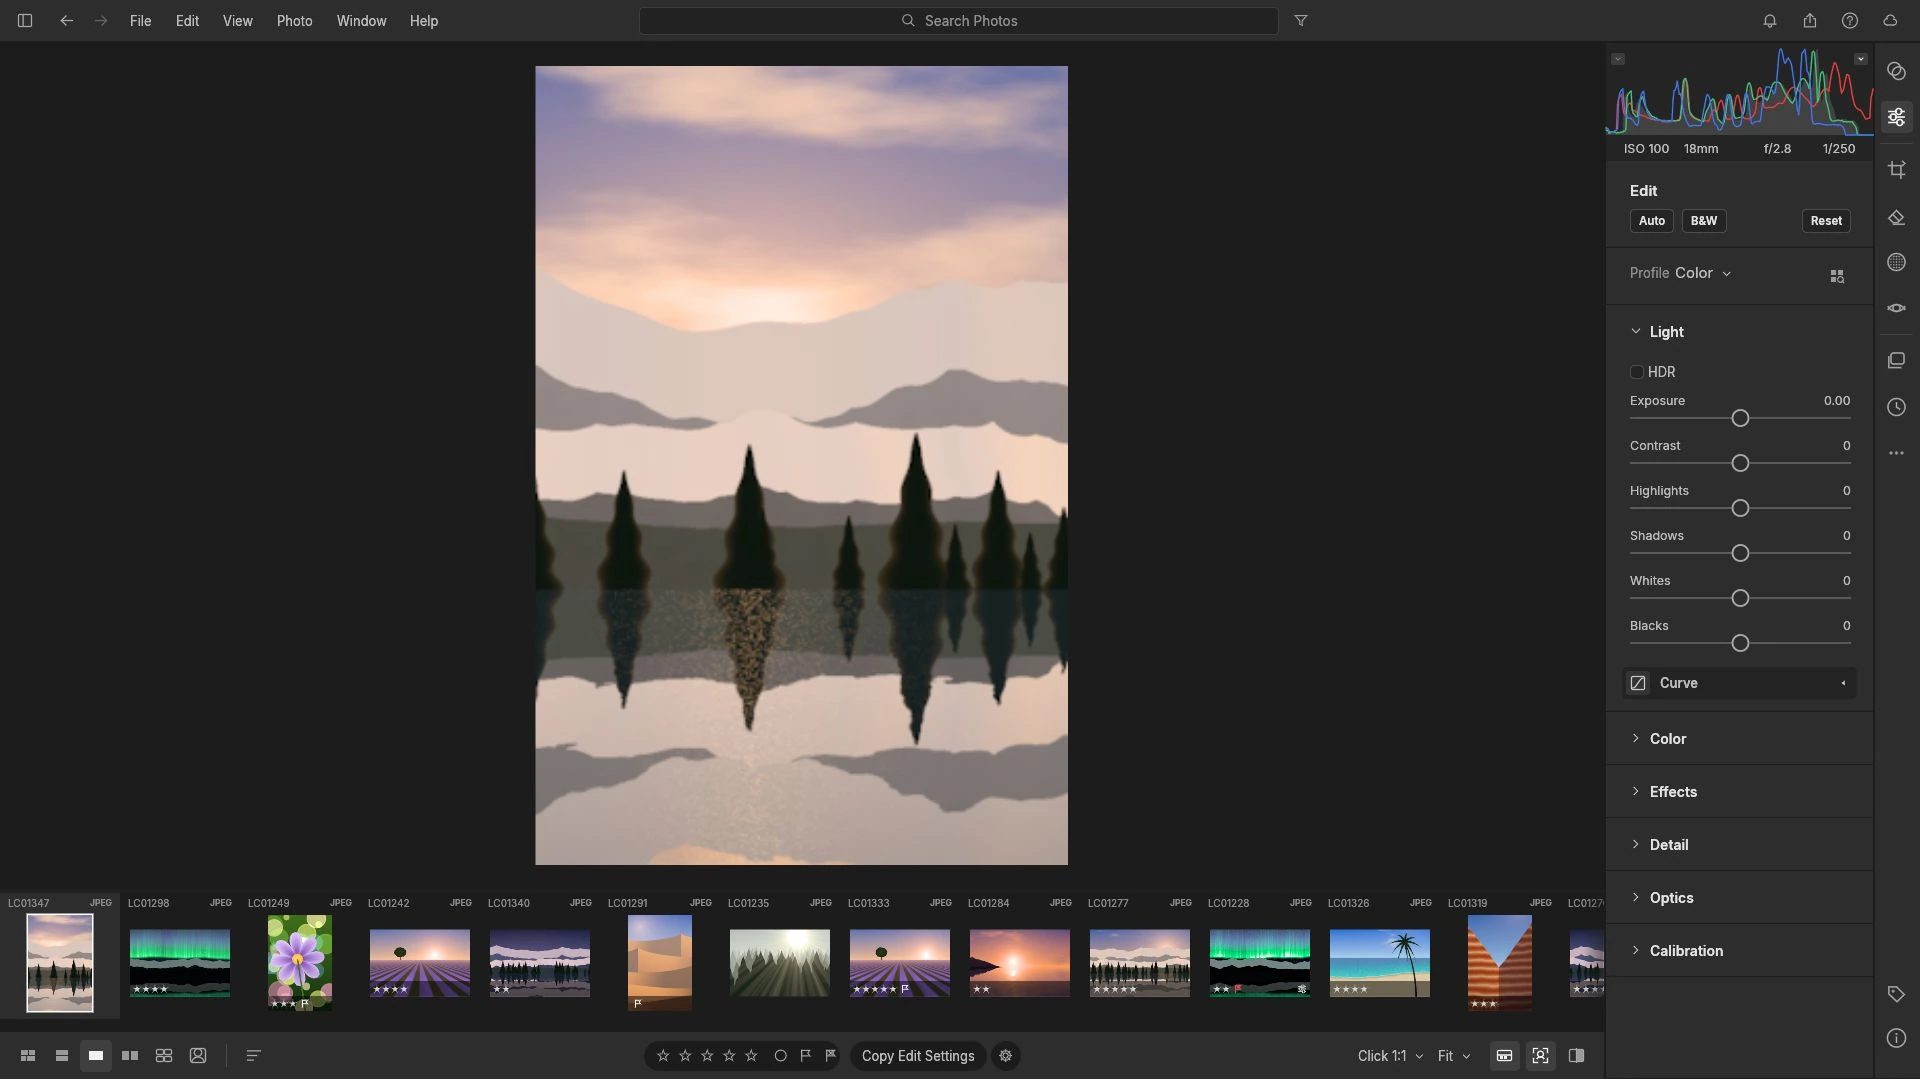
Task: Open the Versions panel
Action: click(1896, 360)
